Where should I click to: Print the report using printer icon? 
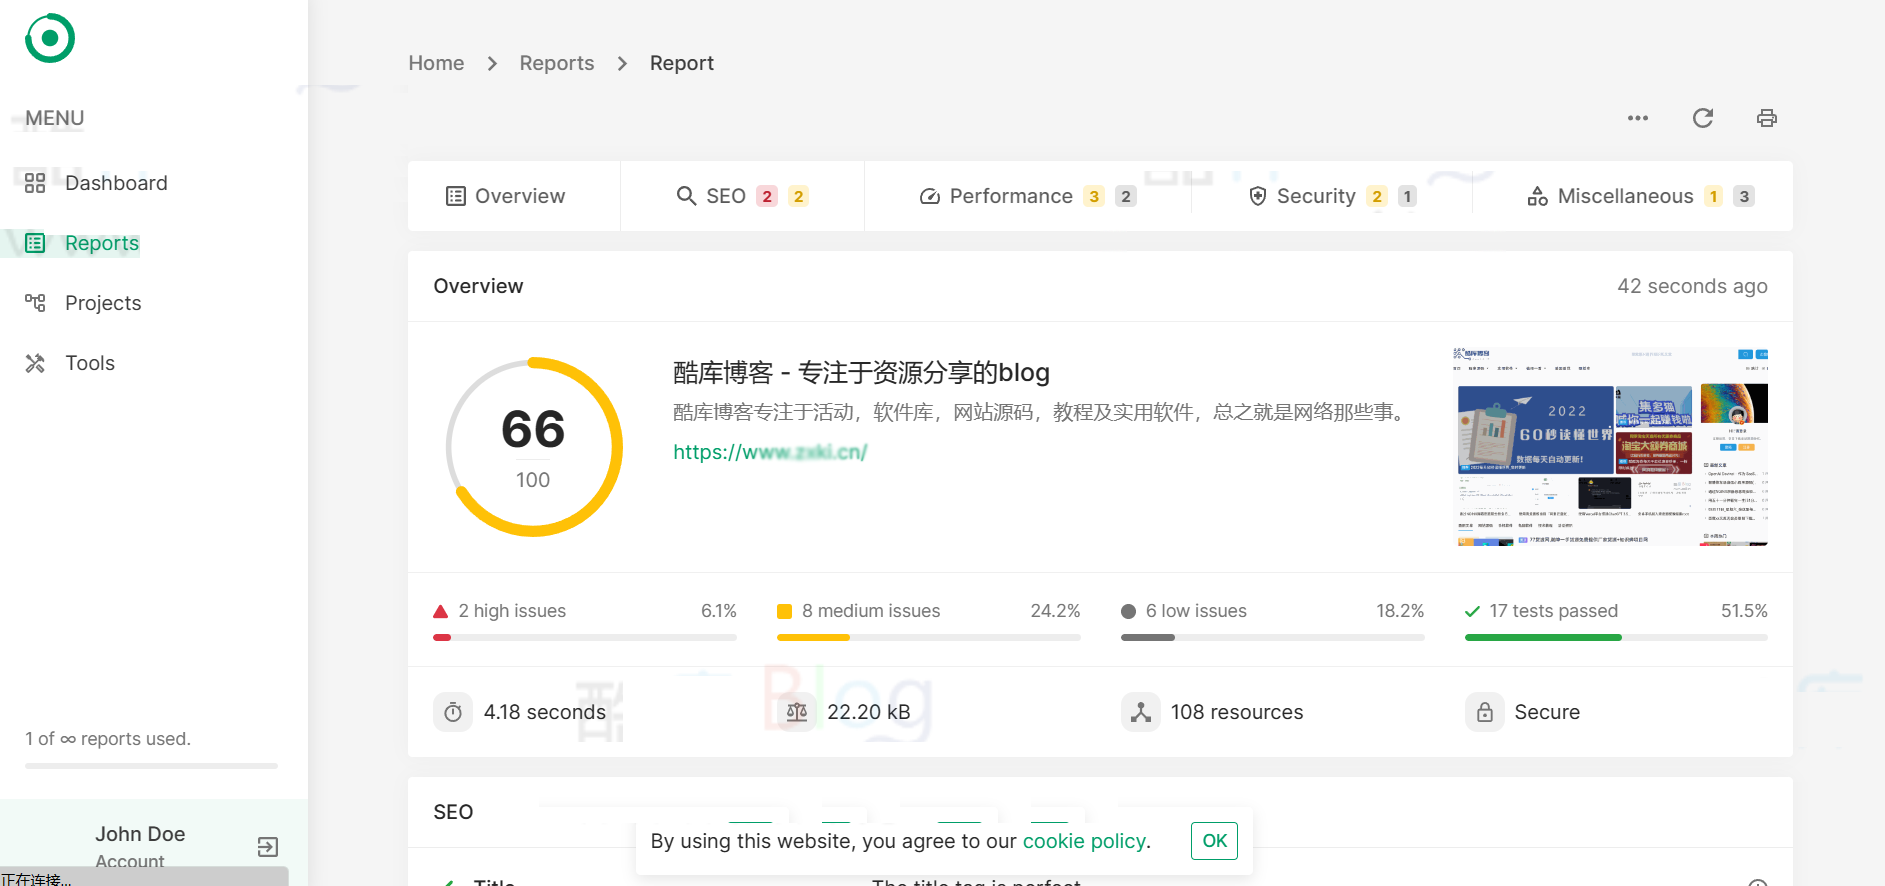(x=1767, y=118)
